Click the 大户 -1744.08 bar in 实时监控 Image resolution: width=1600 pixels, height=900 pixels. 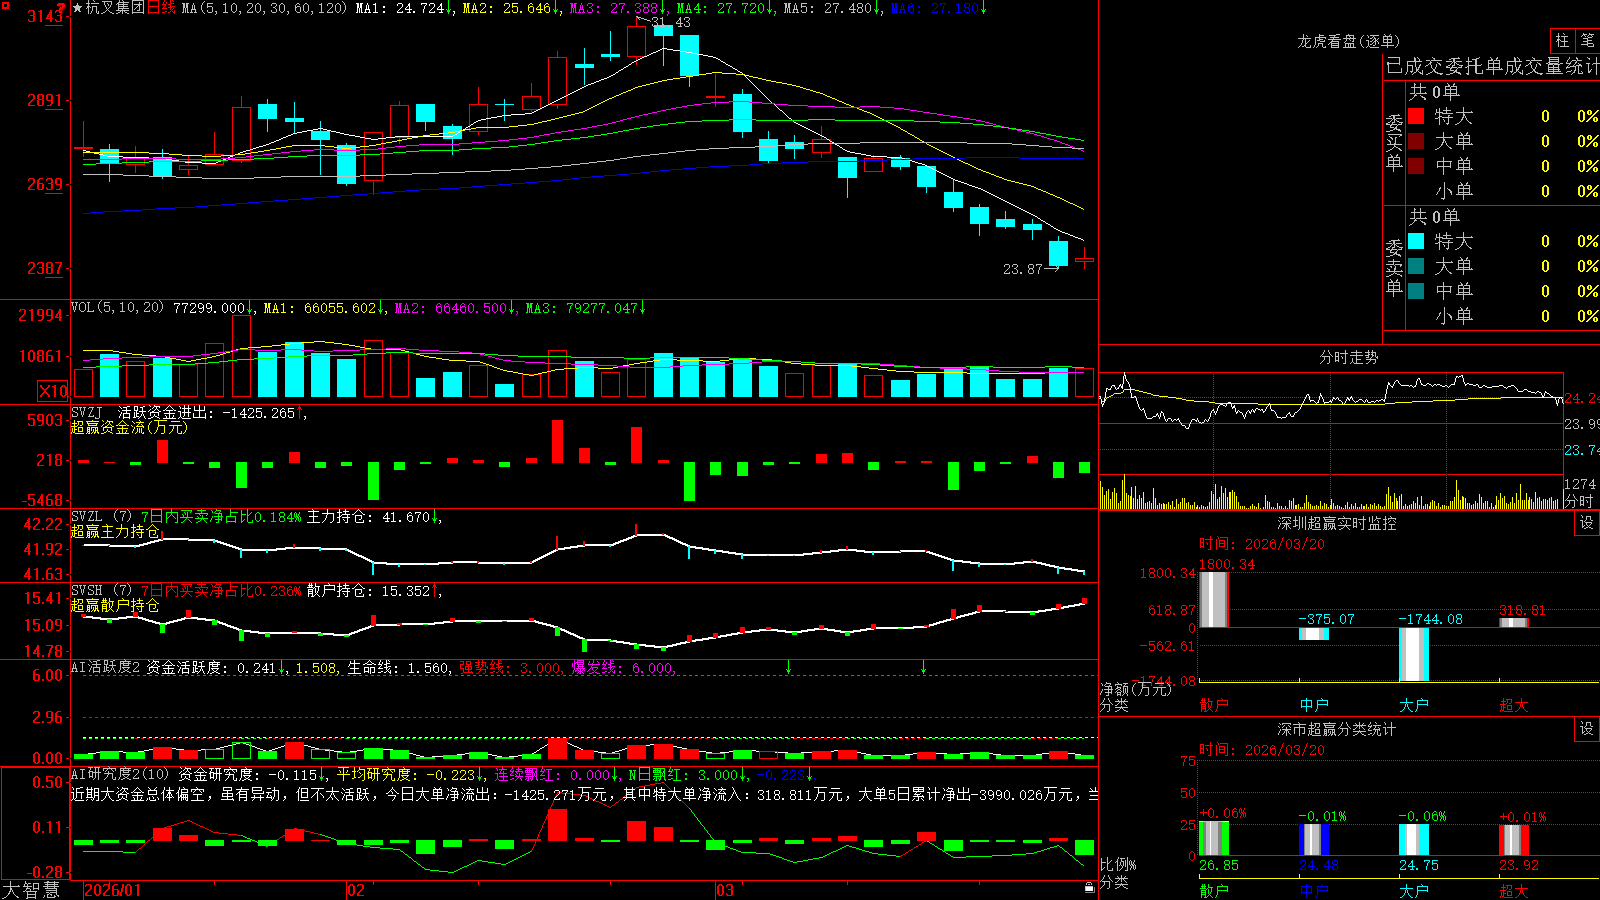(x=1414, y=655)
